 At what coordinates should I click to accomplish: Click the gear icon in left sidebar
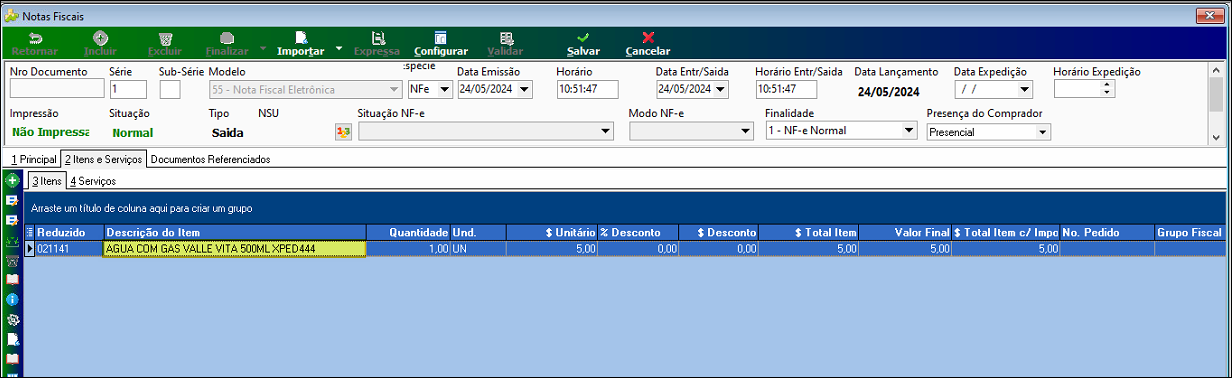coord(13,319)
